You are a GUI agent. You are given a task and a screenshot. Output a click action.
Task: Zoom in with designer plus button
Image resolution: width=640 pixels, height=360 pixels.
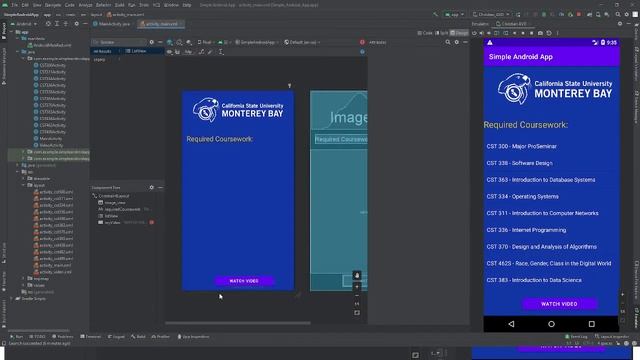(357, 287)
